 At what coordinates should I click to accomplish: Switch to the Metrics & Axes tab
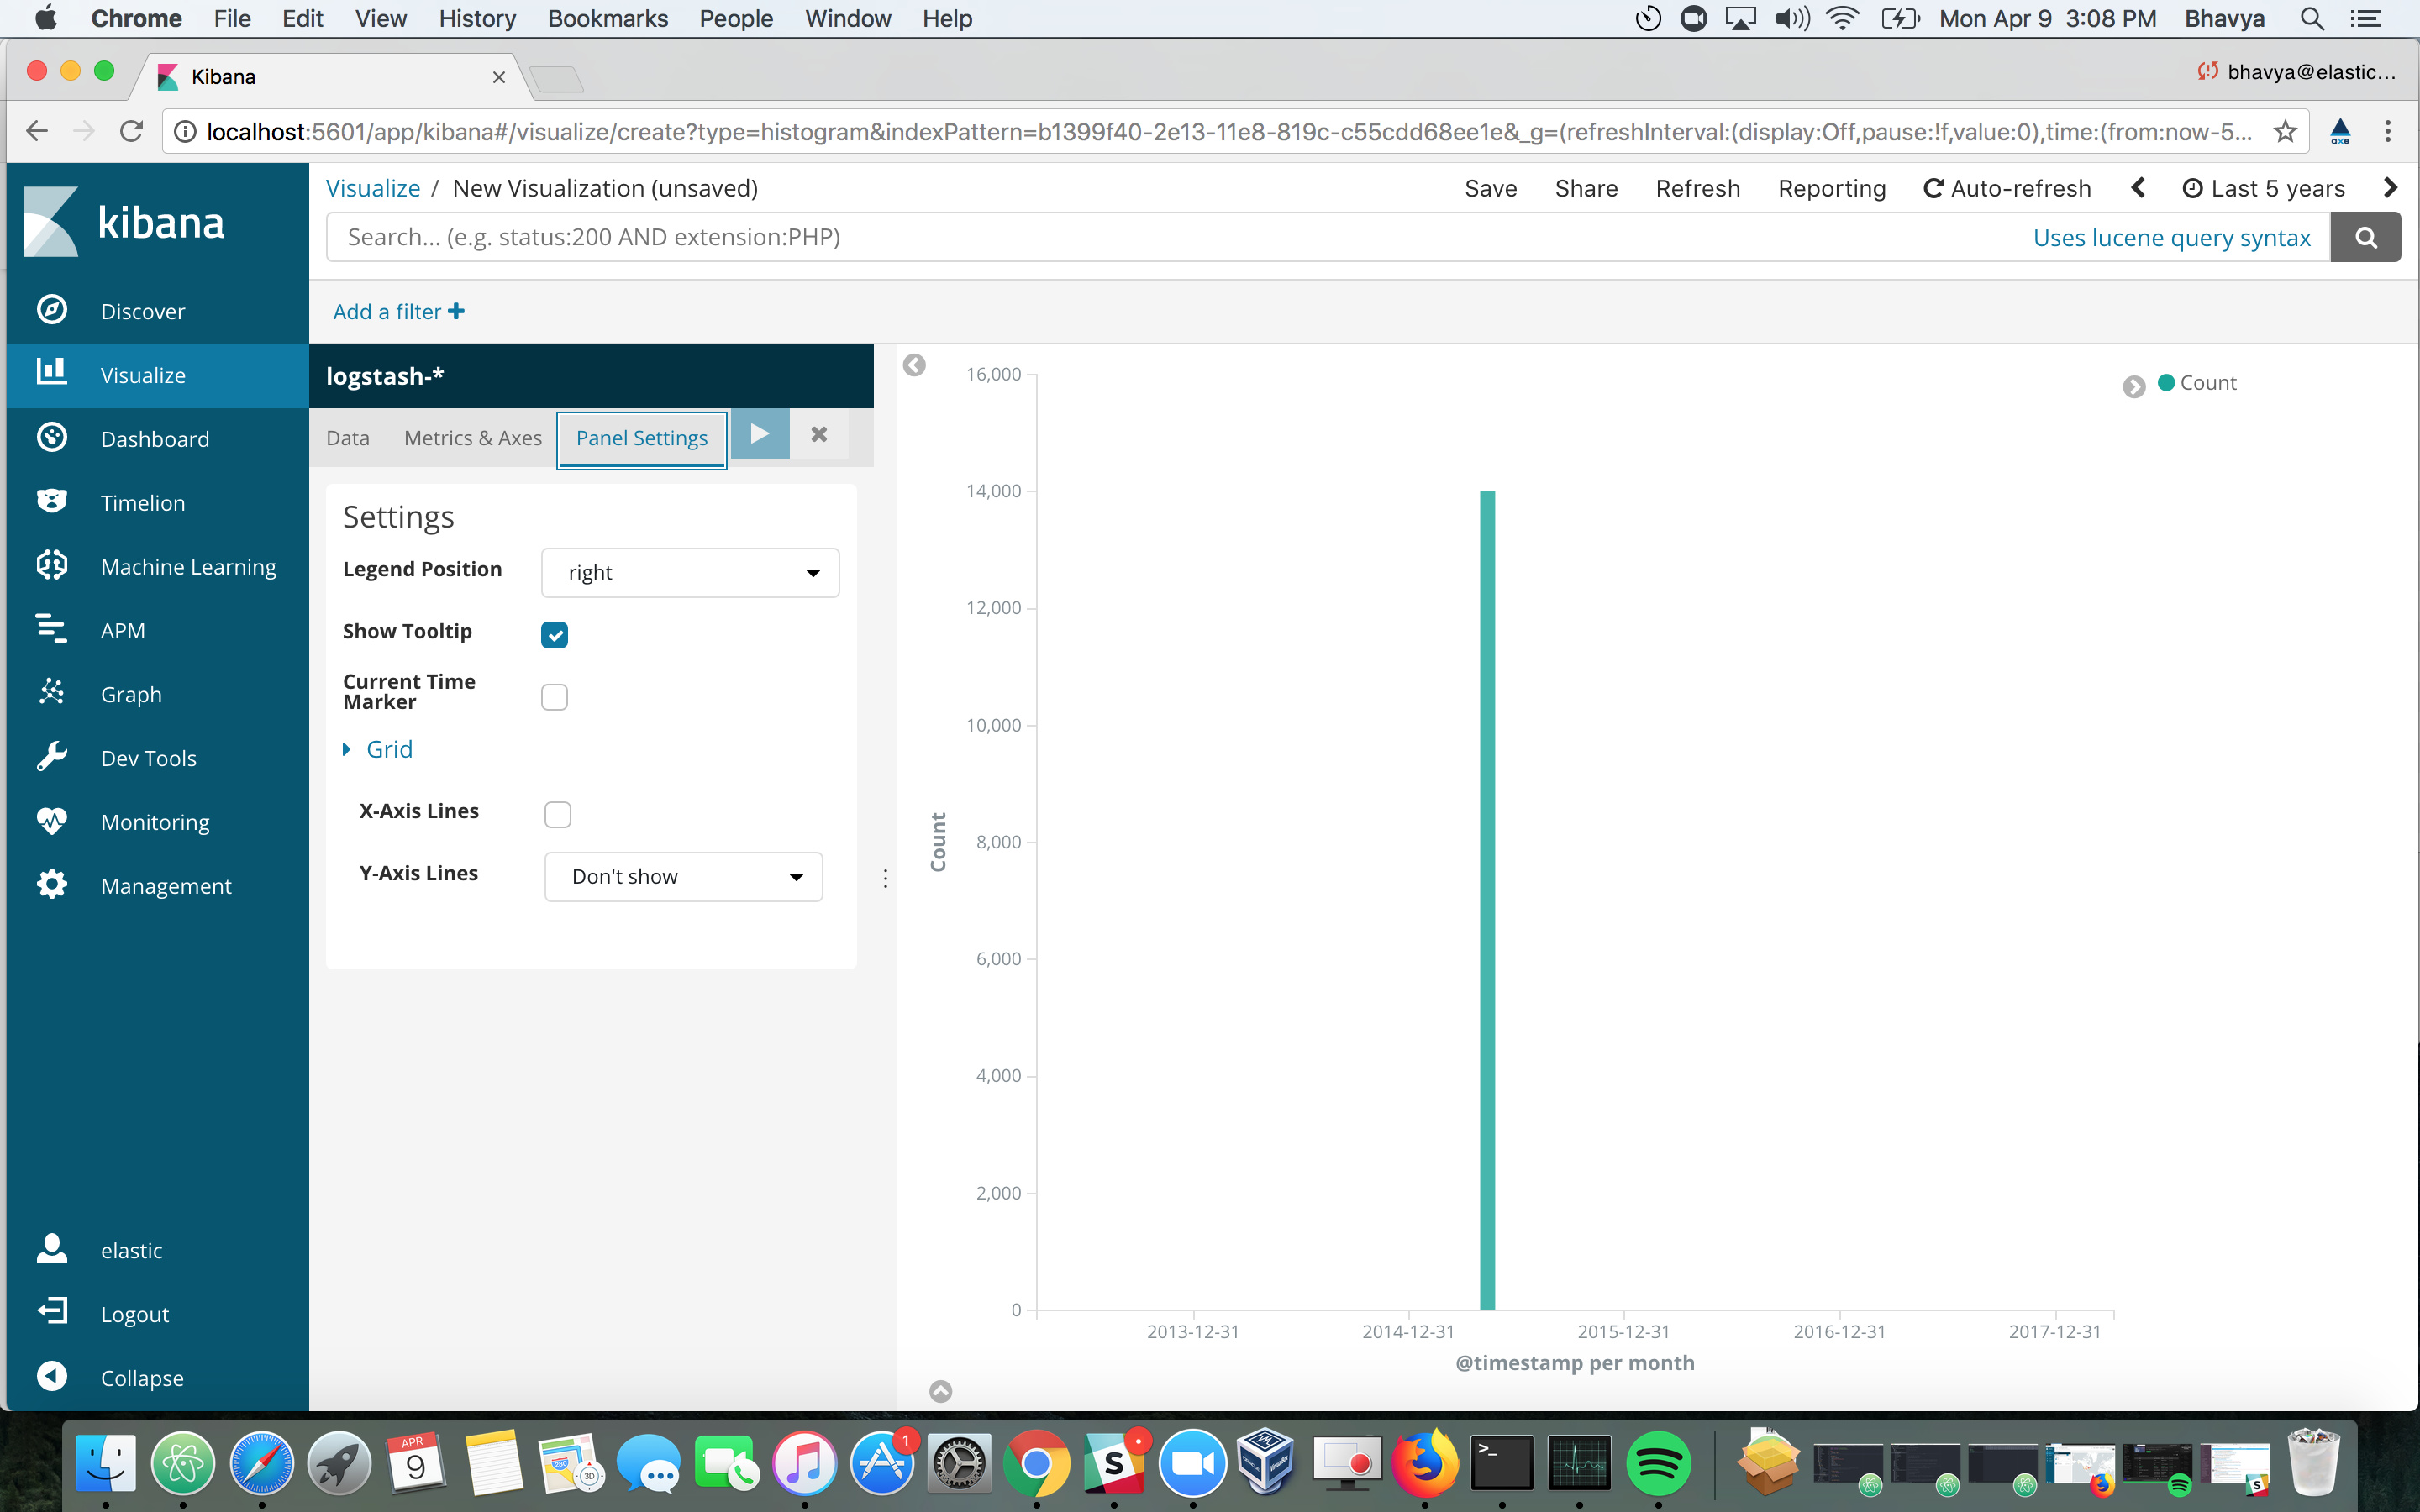pos(472,438)
